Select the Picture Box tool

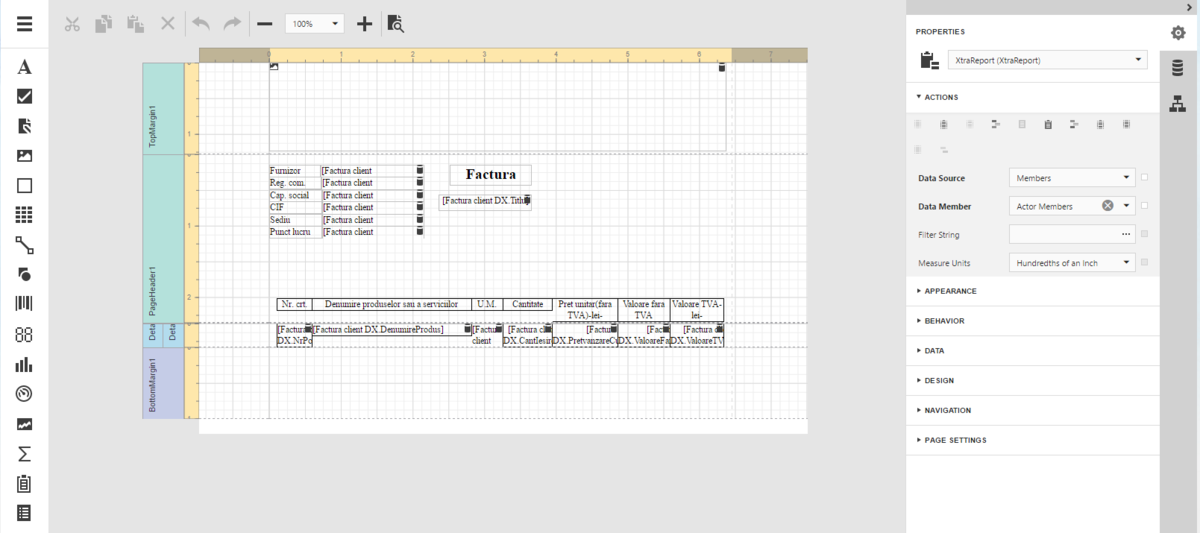[x=24, y=156]
